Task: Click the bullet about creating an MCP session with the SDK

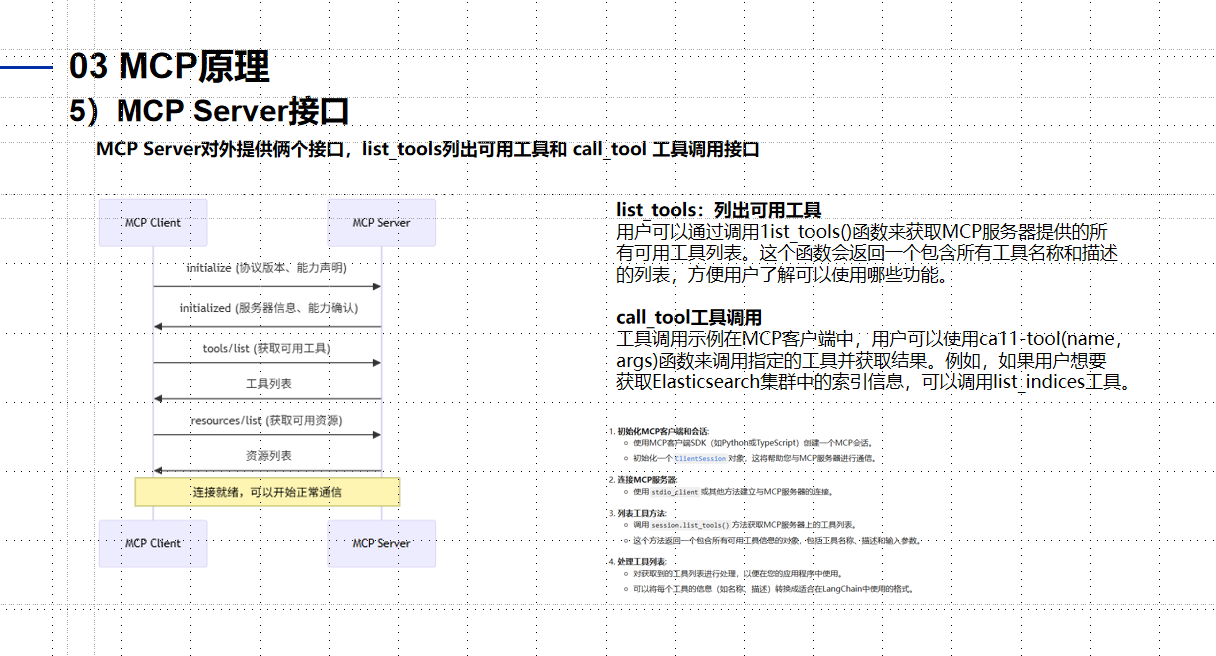Action: point(753,443)
